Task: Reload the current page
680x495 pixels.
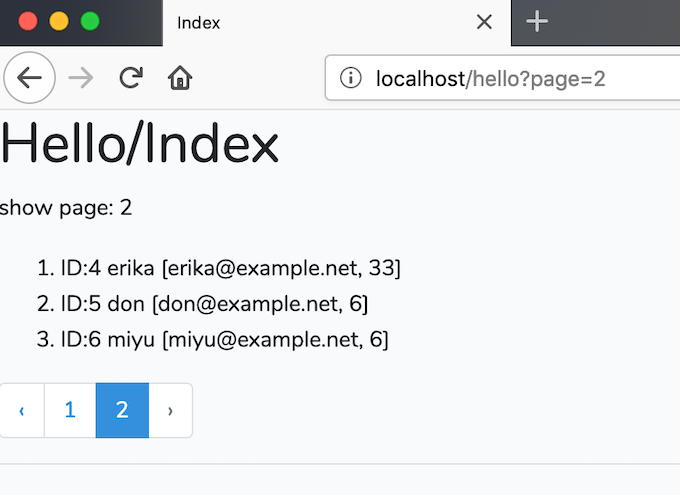Action: [131, 78]
